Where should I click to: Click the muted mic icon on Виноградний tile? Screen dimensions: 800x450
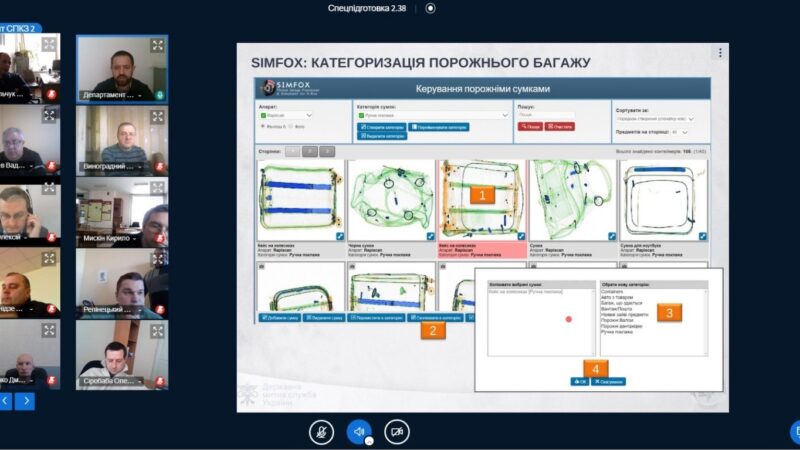pos(160,166)
